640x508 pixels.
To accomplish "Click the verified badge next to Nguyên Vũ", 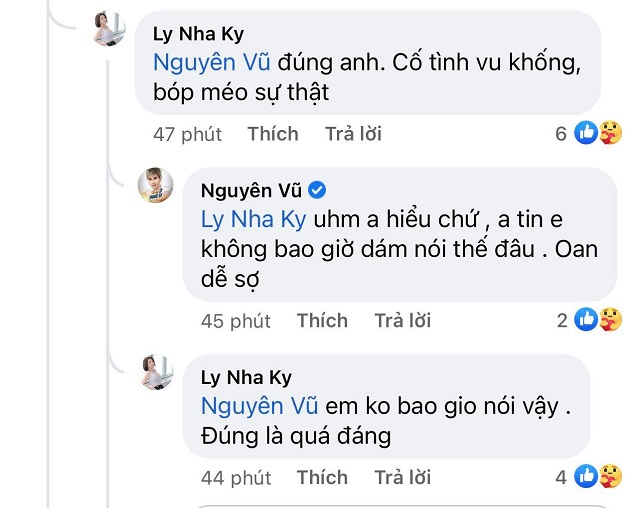I will tap(317, 189).
